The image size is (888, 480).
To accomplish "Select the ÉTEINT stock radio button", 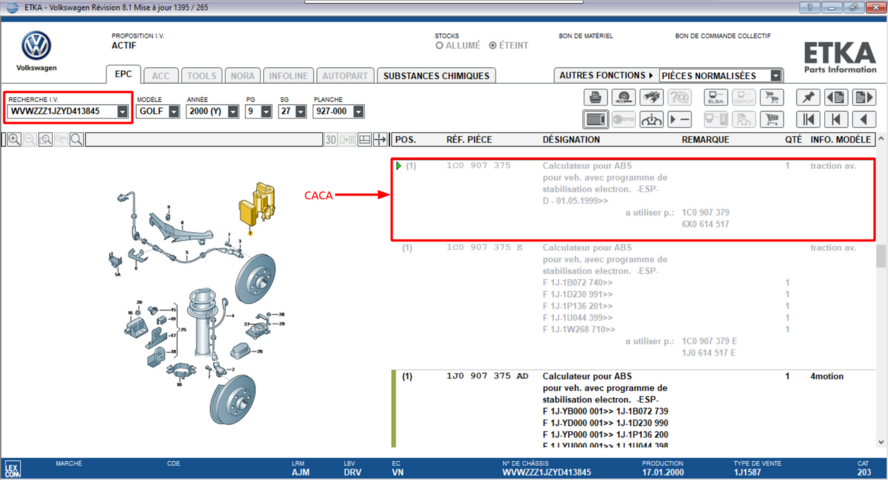I will click(493, 45).
